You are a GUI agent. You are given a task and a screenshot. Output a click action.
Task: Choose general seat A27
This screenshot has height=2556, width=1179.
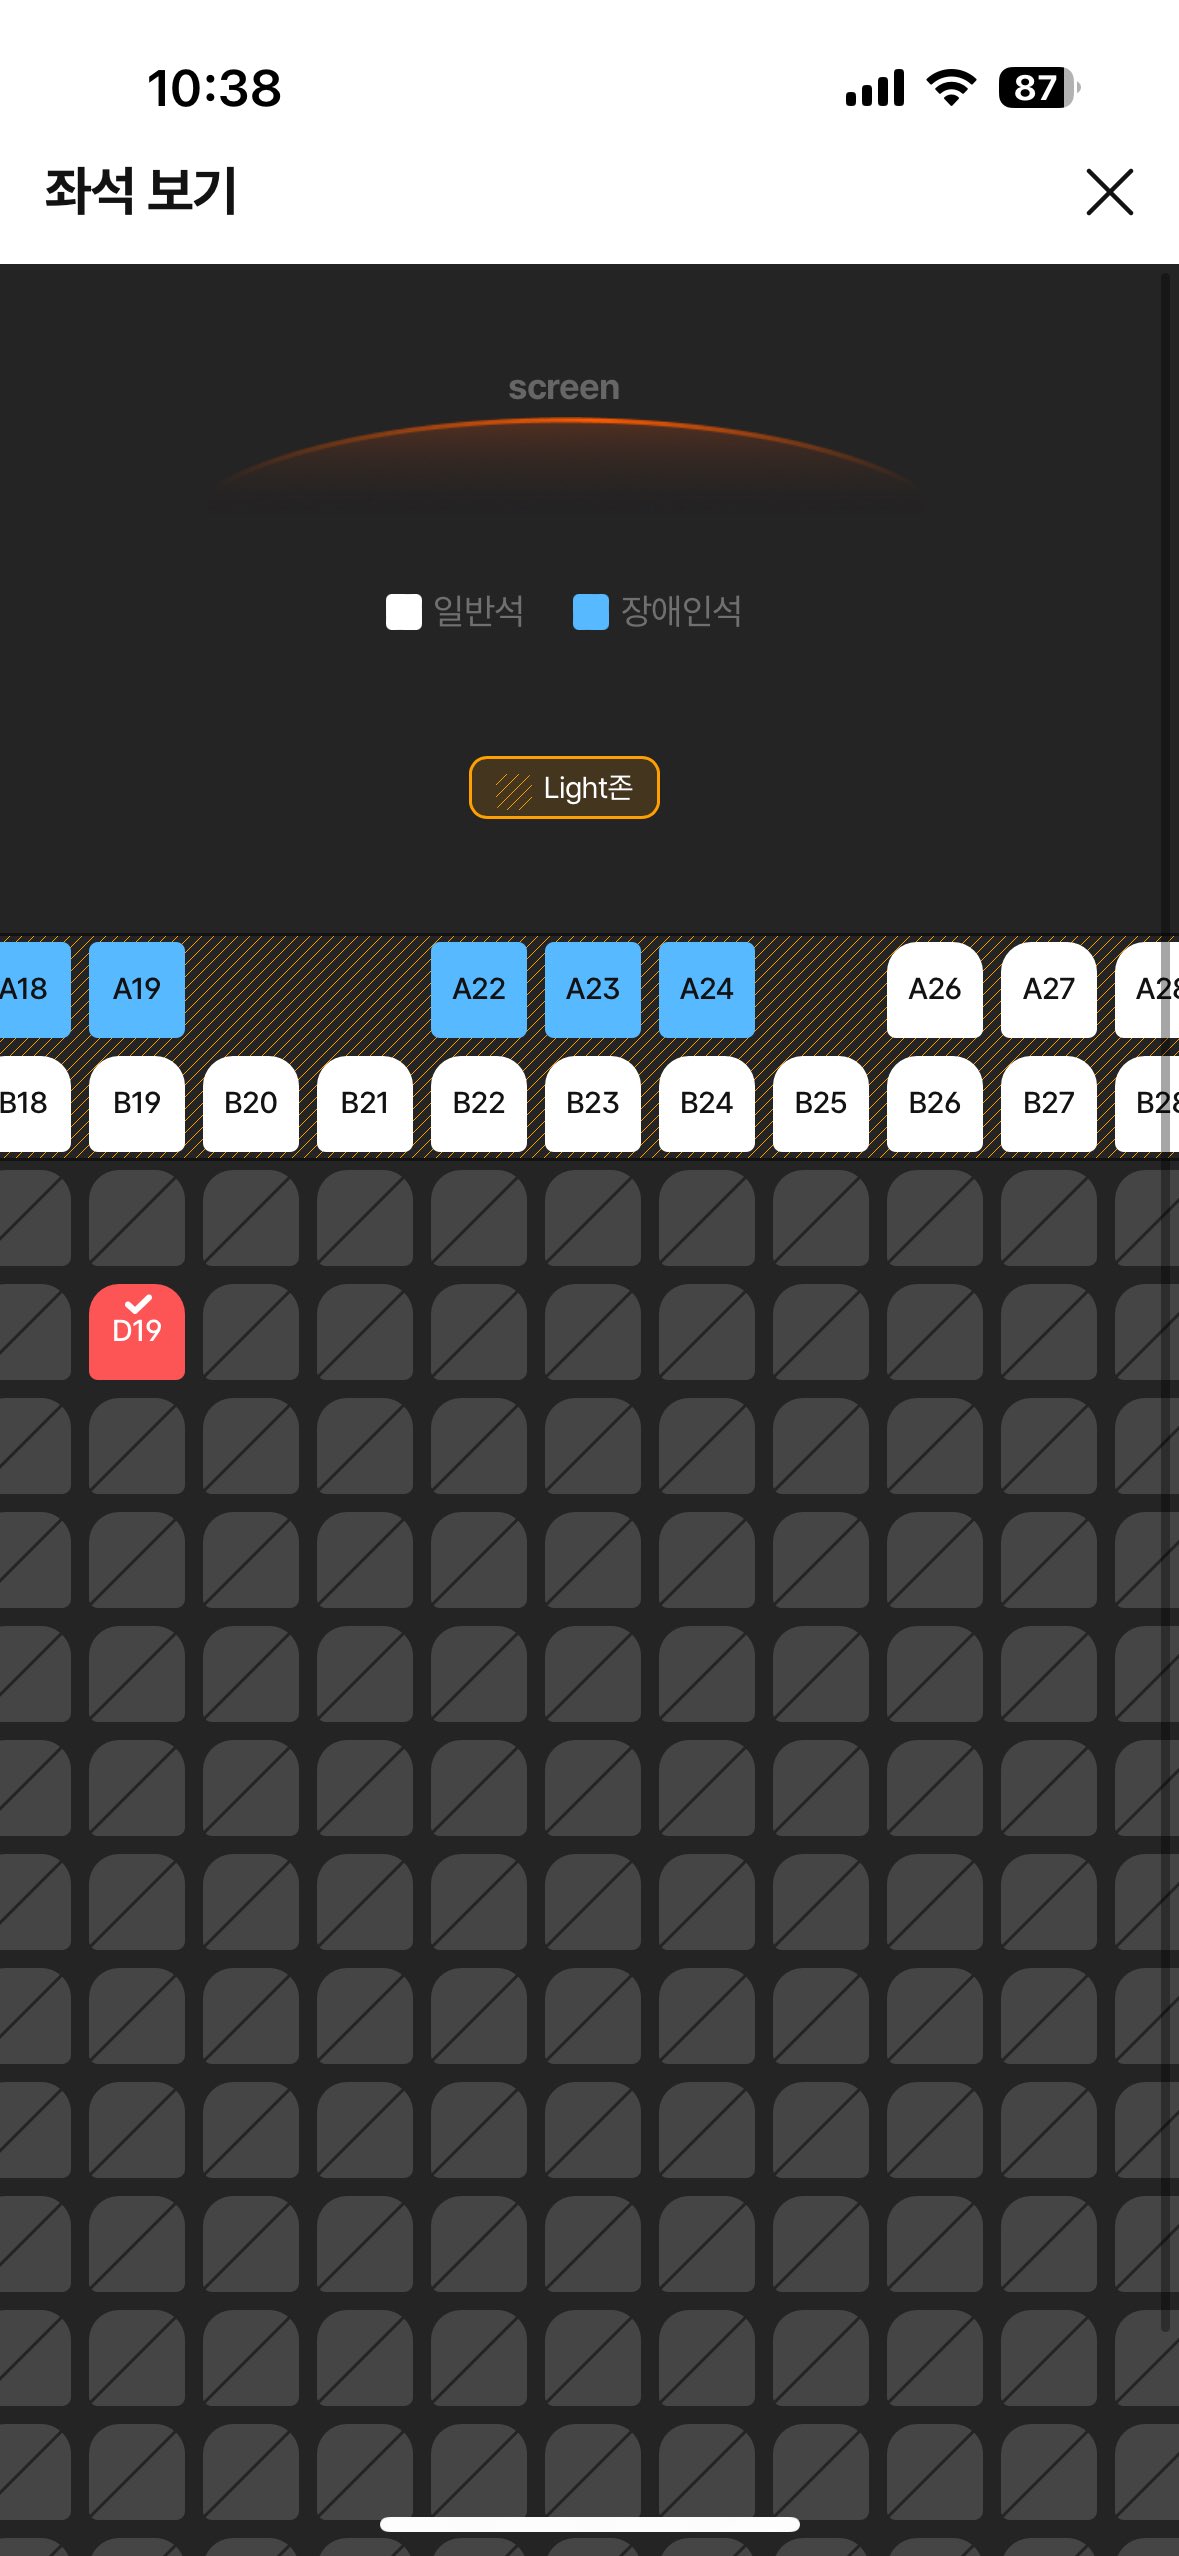[x=1049, y=989]
